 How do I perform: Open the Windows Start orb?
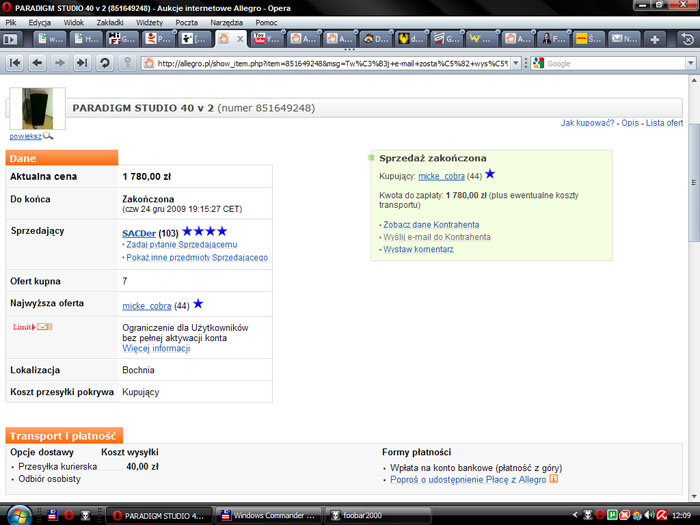tap(18, 515)
